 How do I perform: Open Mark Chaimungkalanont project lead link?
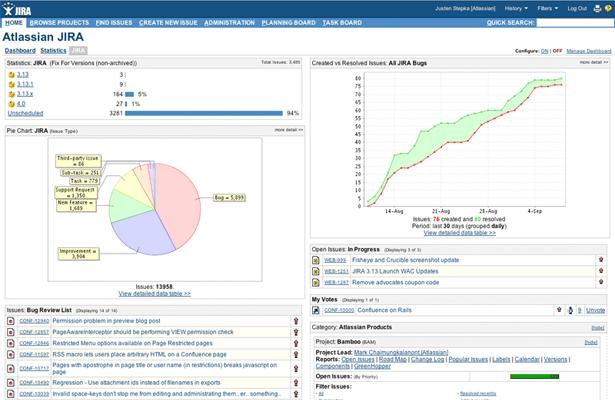tap(401, 353)
